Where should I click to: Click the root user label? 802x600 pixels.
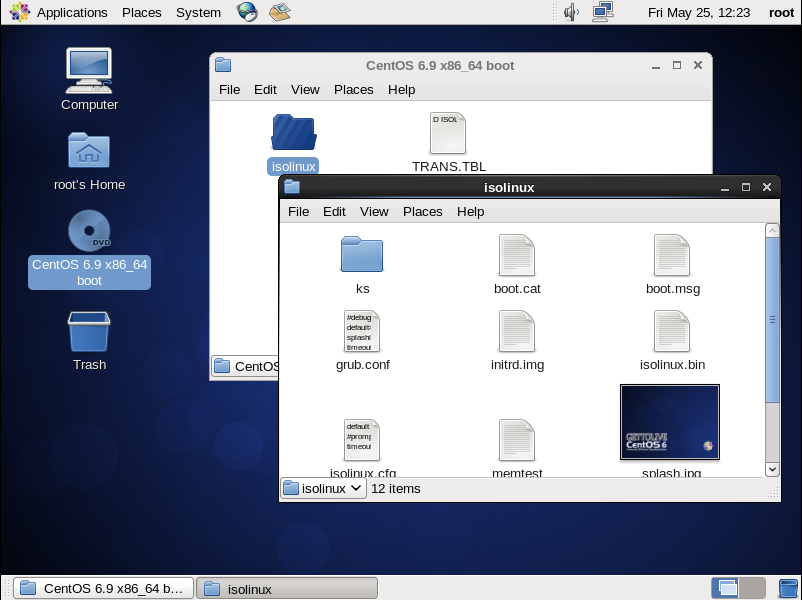point(781,12)
